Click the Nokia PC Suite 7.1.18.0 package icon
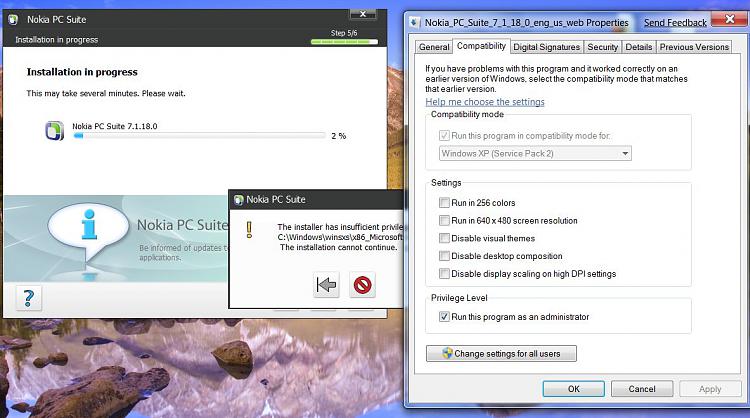 coord(54,131)
